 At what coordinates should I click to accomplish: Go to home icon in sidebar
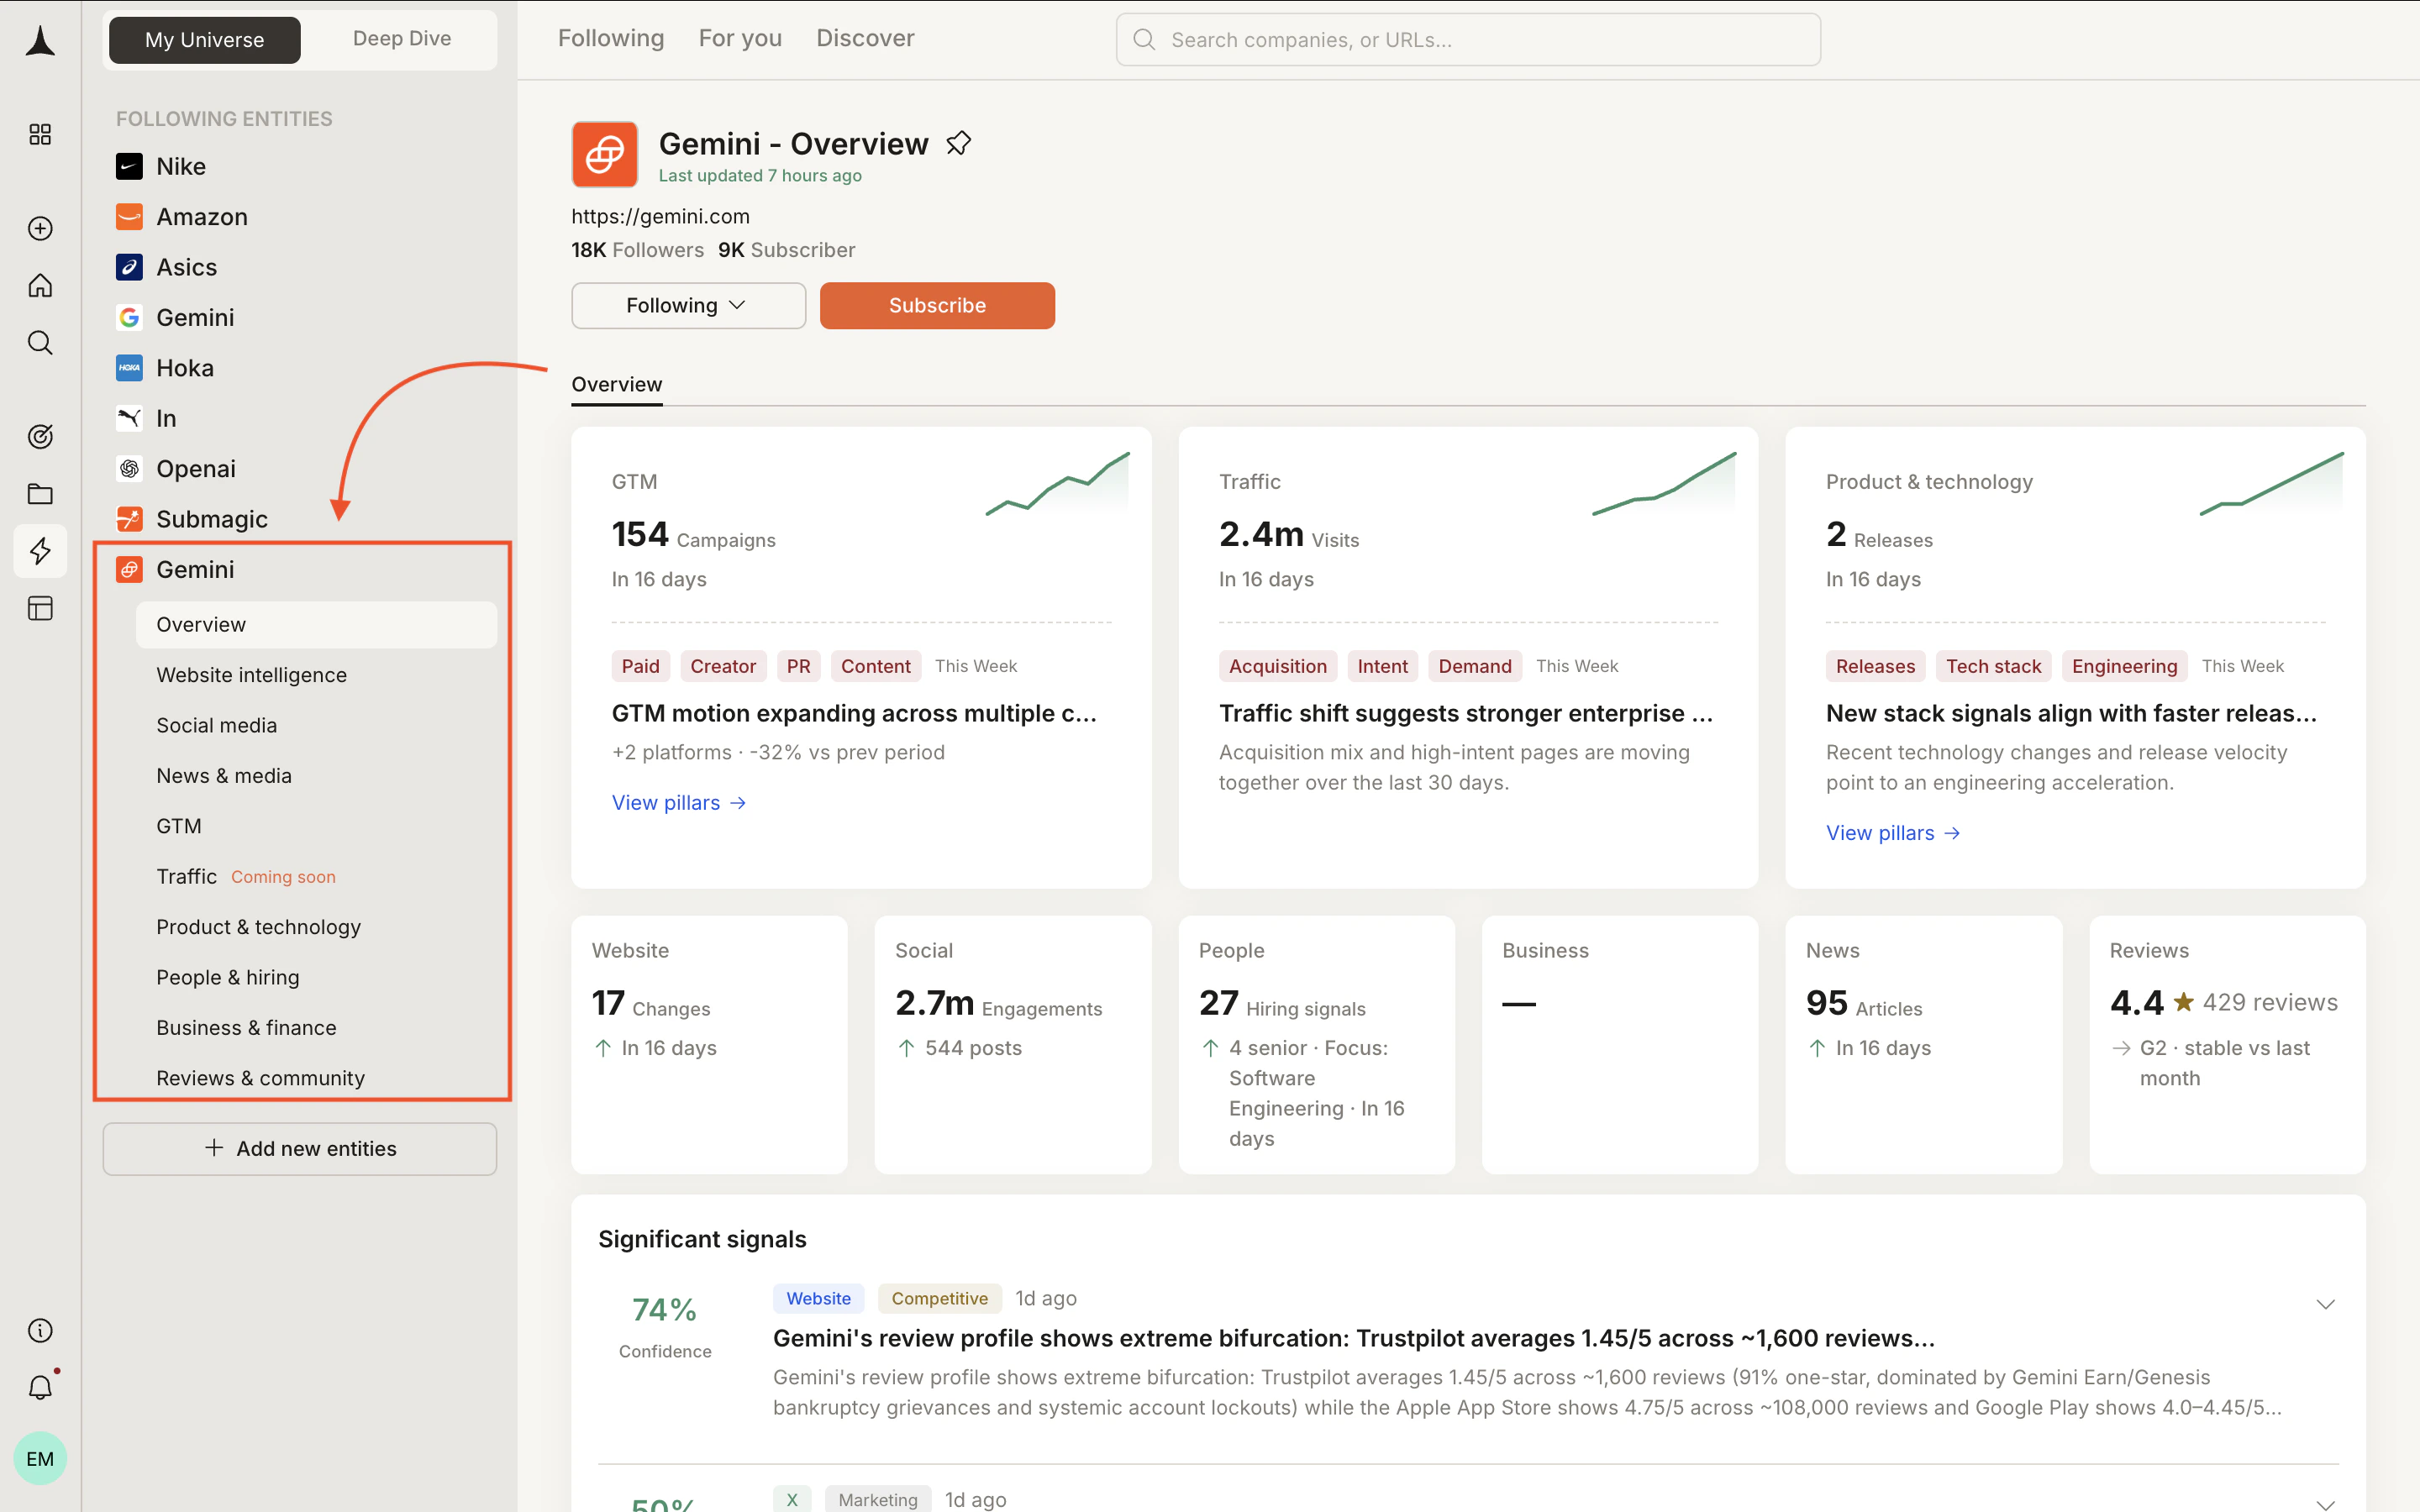[40, 286]
